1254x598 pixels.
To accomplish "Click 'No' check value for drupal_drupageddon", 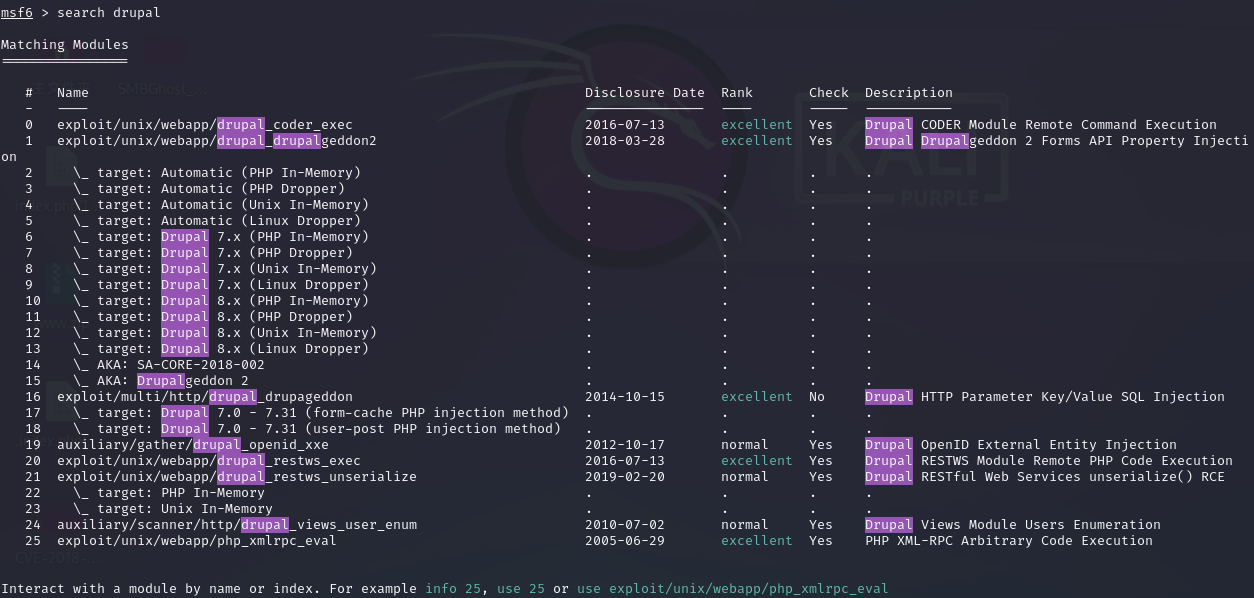I will coord(817,397).
